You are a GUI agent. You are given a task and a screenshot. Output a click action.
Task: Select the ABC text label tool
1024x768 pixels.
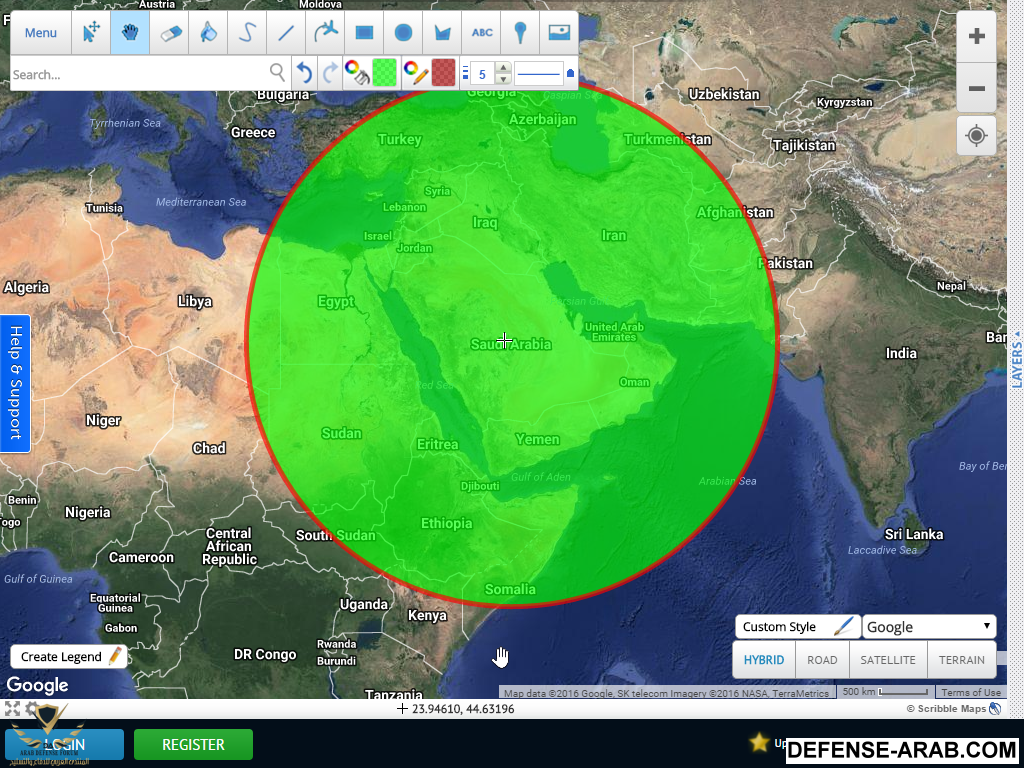482,33
